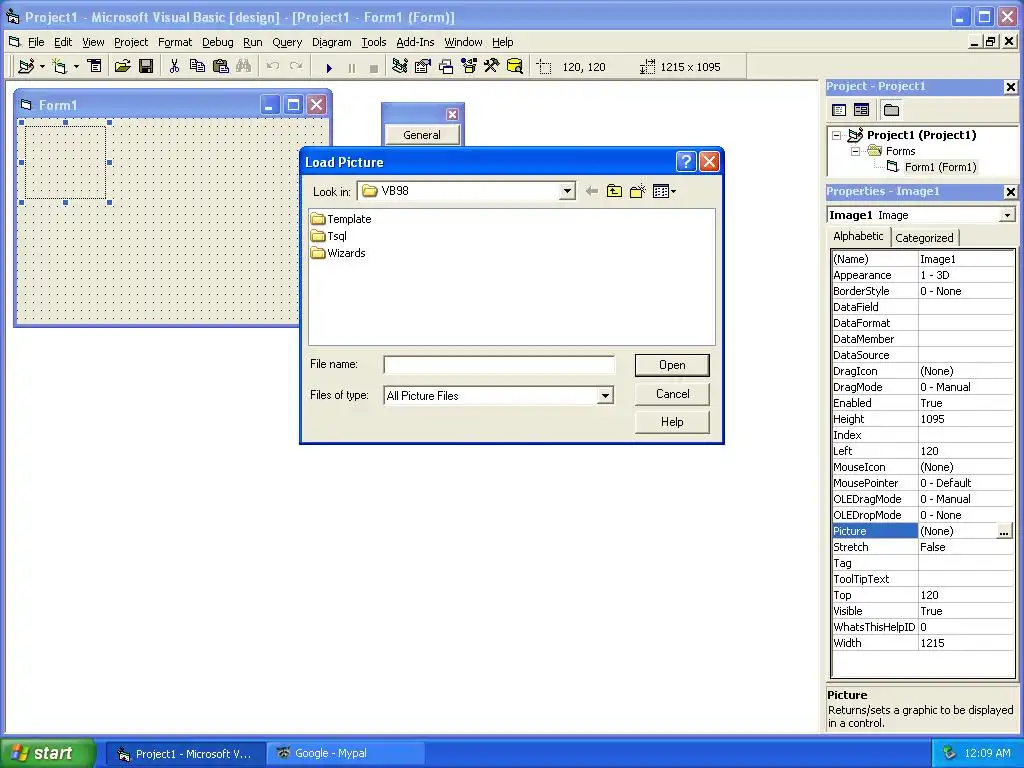Click the Copy toolbar icon
The width and height of the screenshot is (1024, 768).
click(197, 67)
